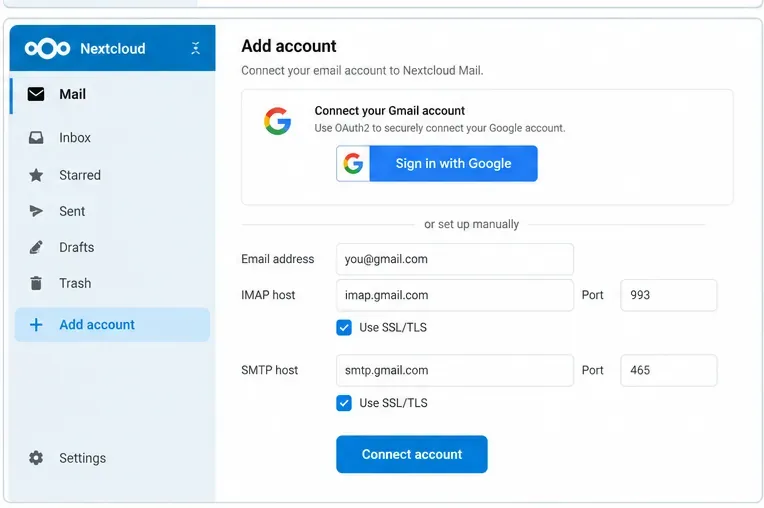
Task: Collapse the sidebar with the header toggle icon
Action: tap(195, 48)
